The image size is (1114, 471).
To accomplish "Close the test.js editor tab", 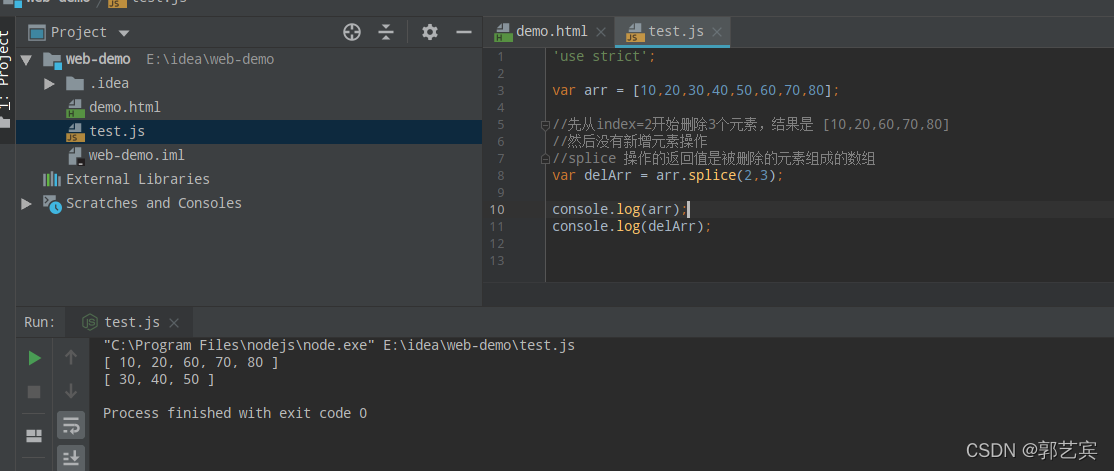I will pos(717,32).
